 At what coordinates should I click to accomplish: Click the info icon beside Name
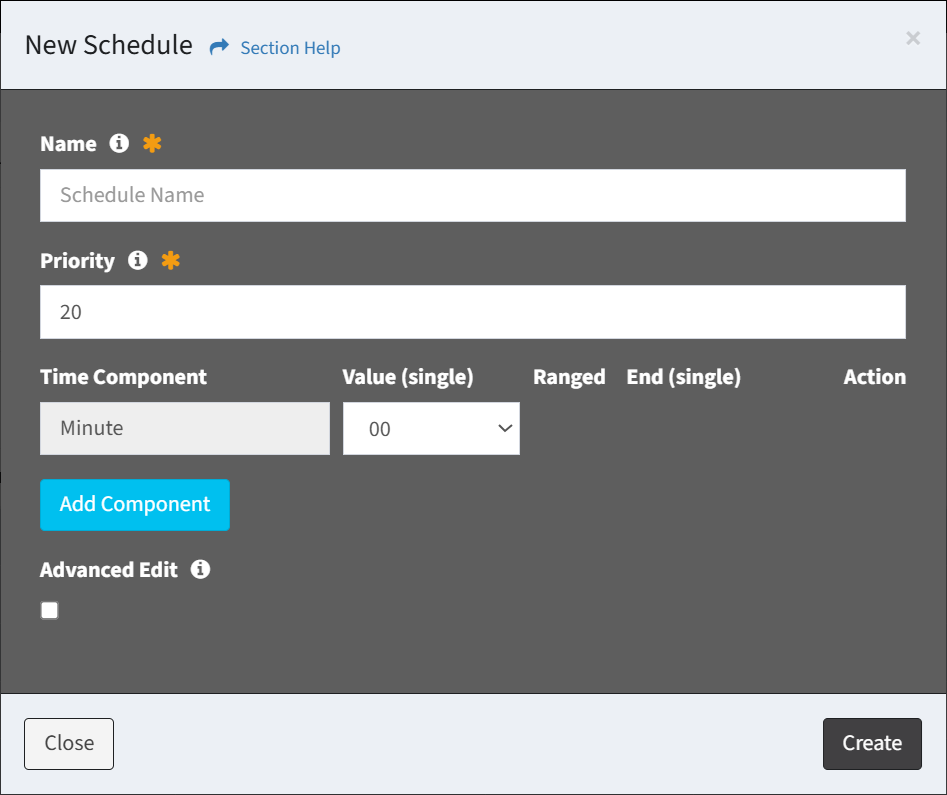coord(119,143)
